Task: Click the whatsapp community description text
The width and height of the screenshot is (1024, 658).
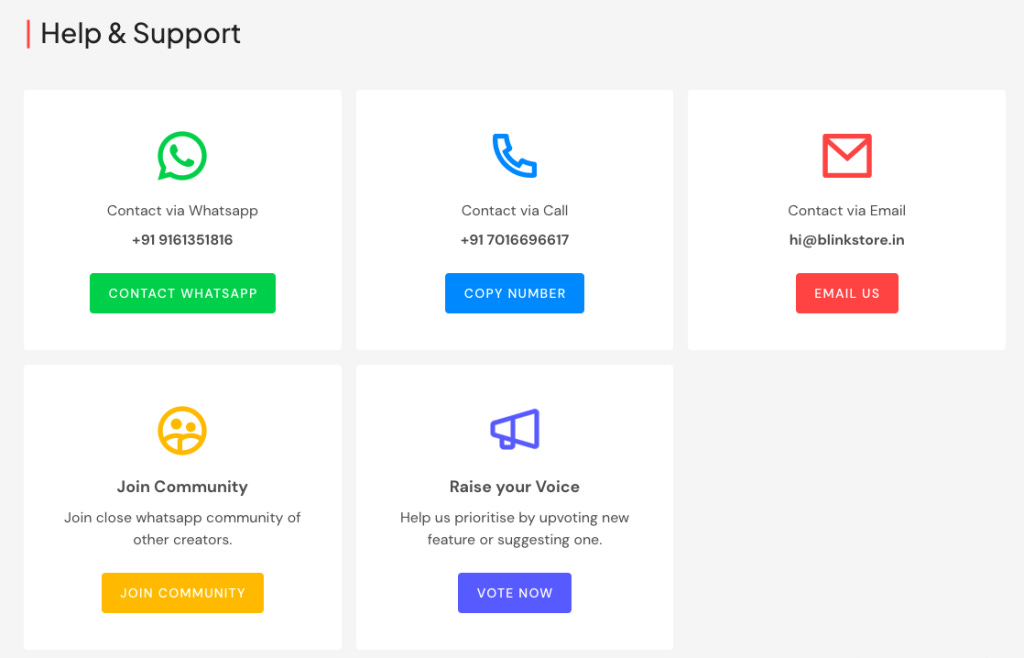Action: pyautogui.click(x=182, y=528)
